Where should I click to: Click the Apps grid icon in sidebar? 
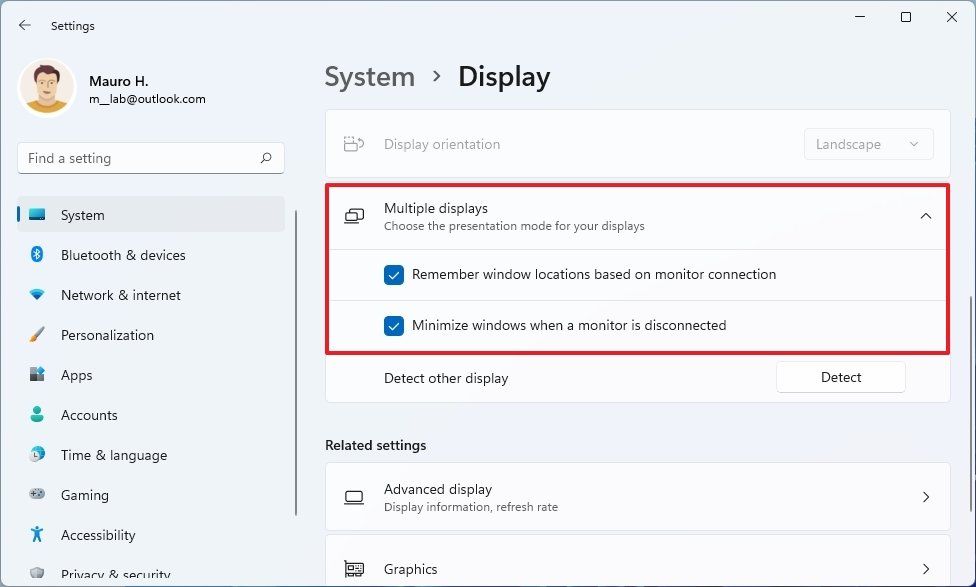click(x=36, y=375)
